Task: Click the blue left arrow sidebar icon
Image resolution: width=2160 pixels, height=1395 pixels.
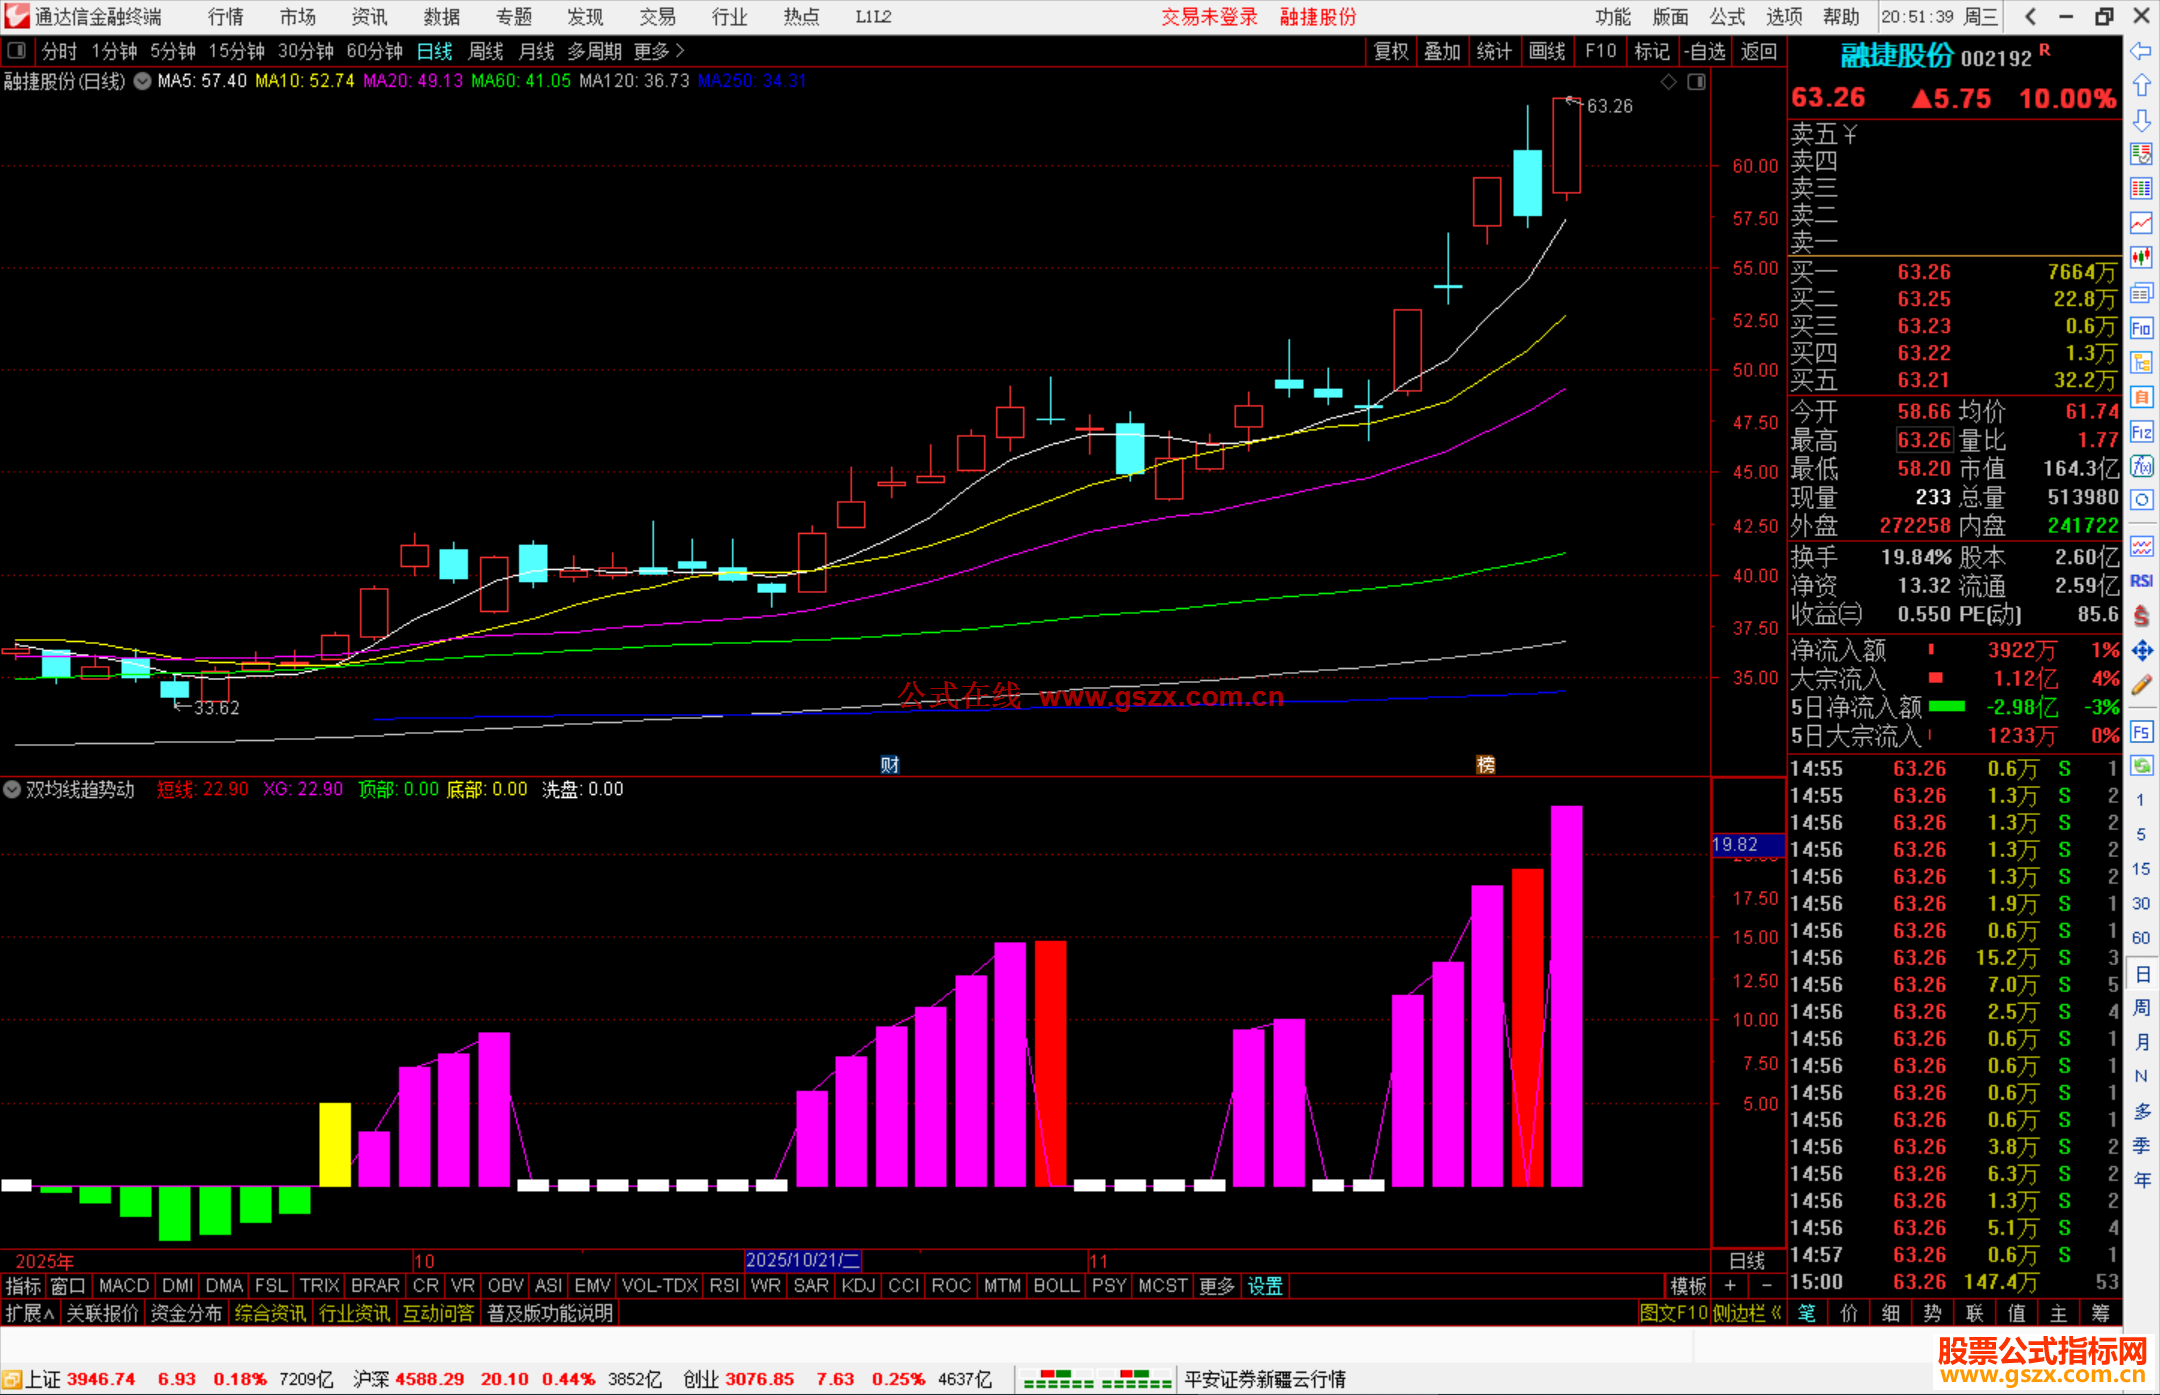Action: (x=2141, y=51)
